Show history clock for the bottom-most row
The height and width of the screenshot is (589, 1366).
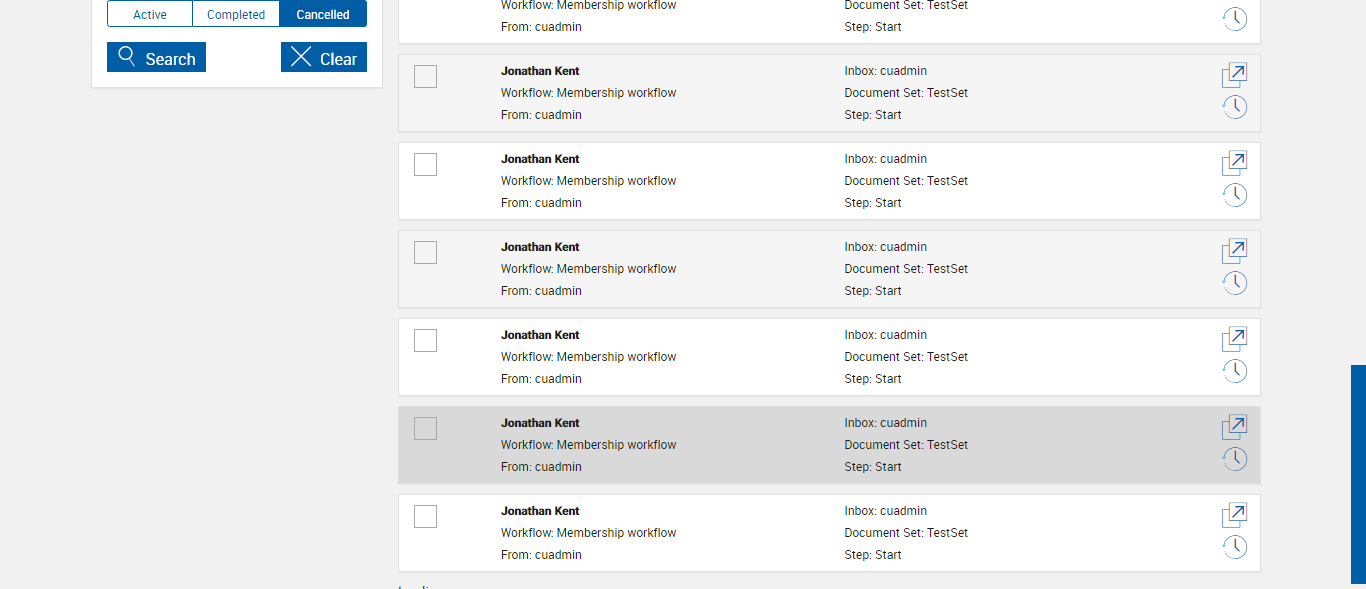pos(1235,547)
